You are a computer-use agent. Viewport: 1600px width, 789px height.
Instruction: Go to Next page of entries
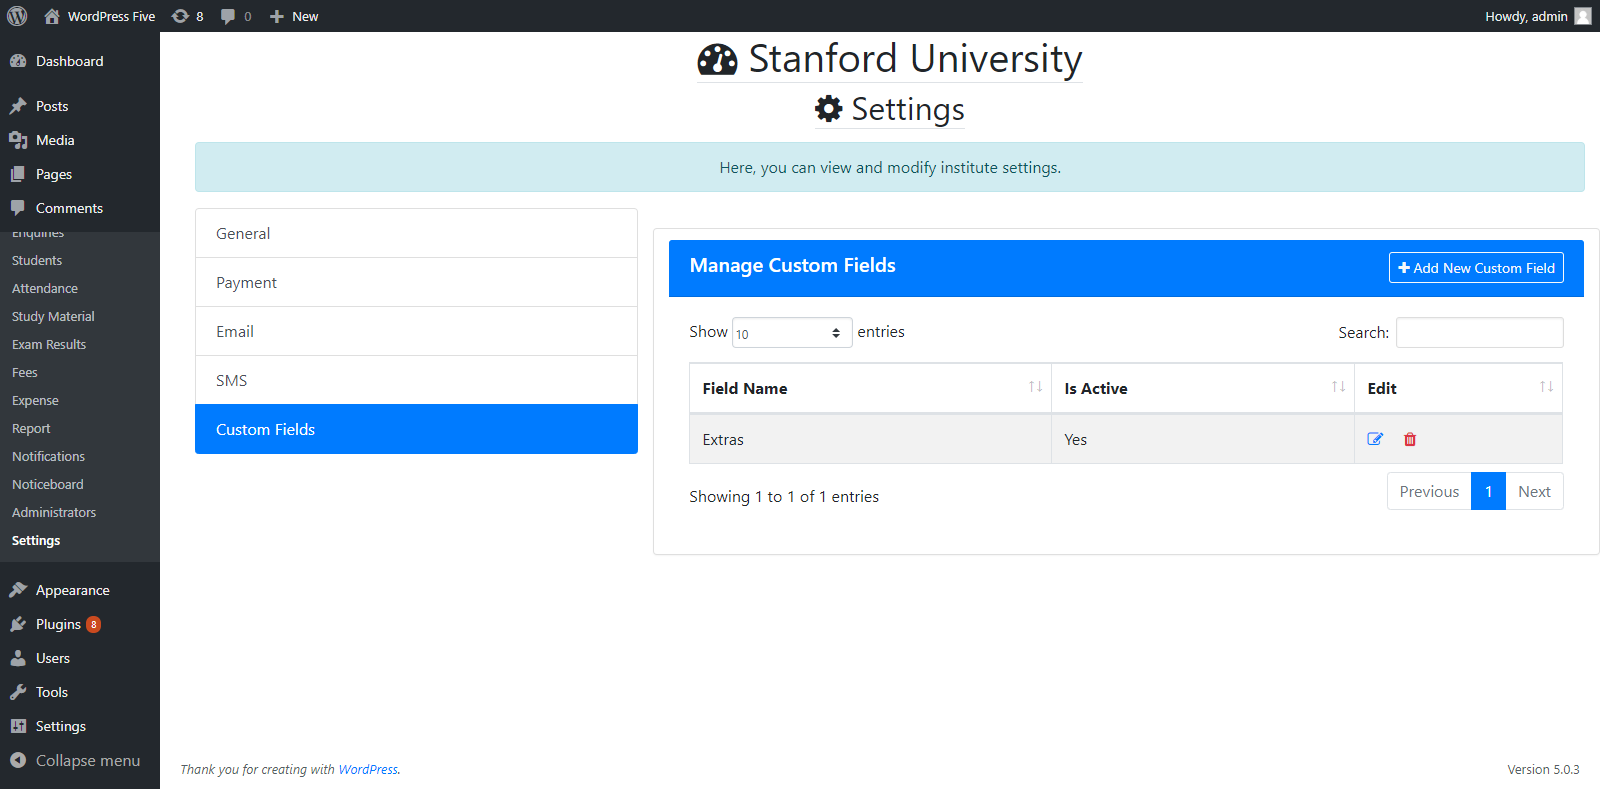(x=1534, y=491)
